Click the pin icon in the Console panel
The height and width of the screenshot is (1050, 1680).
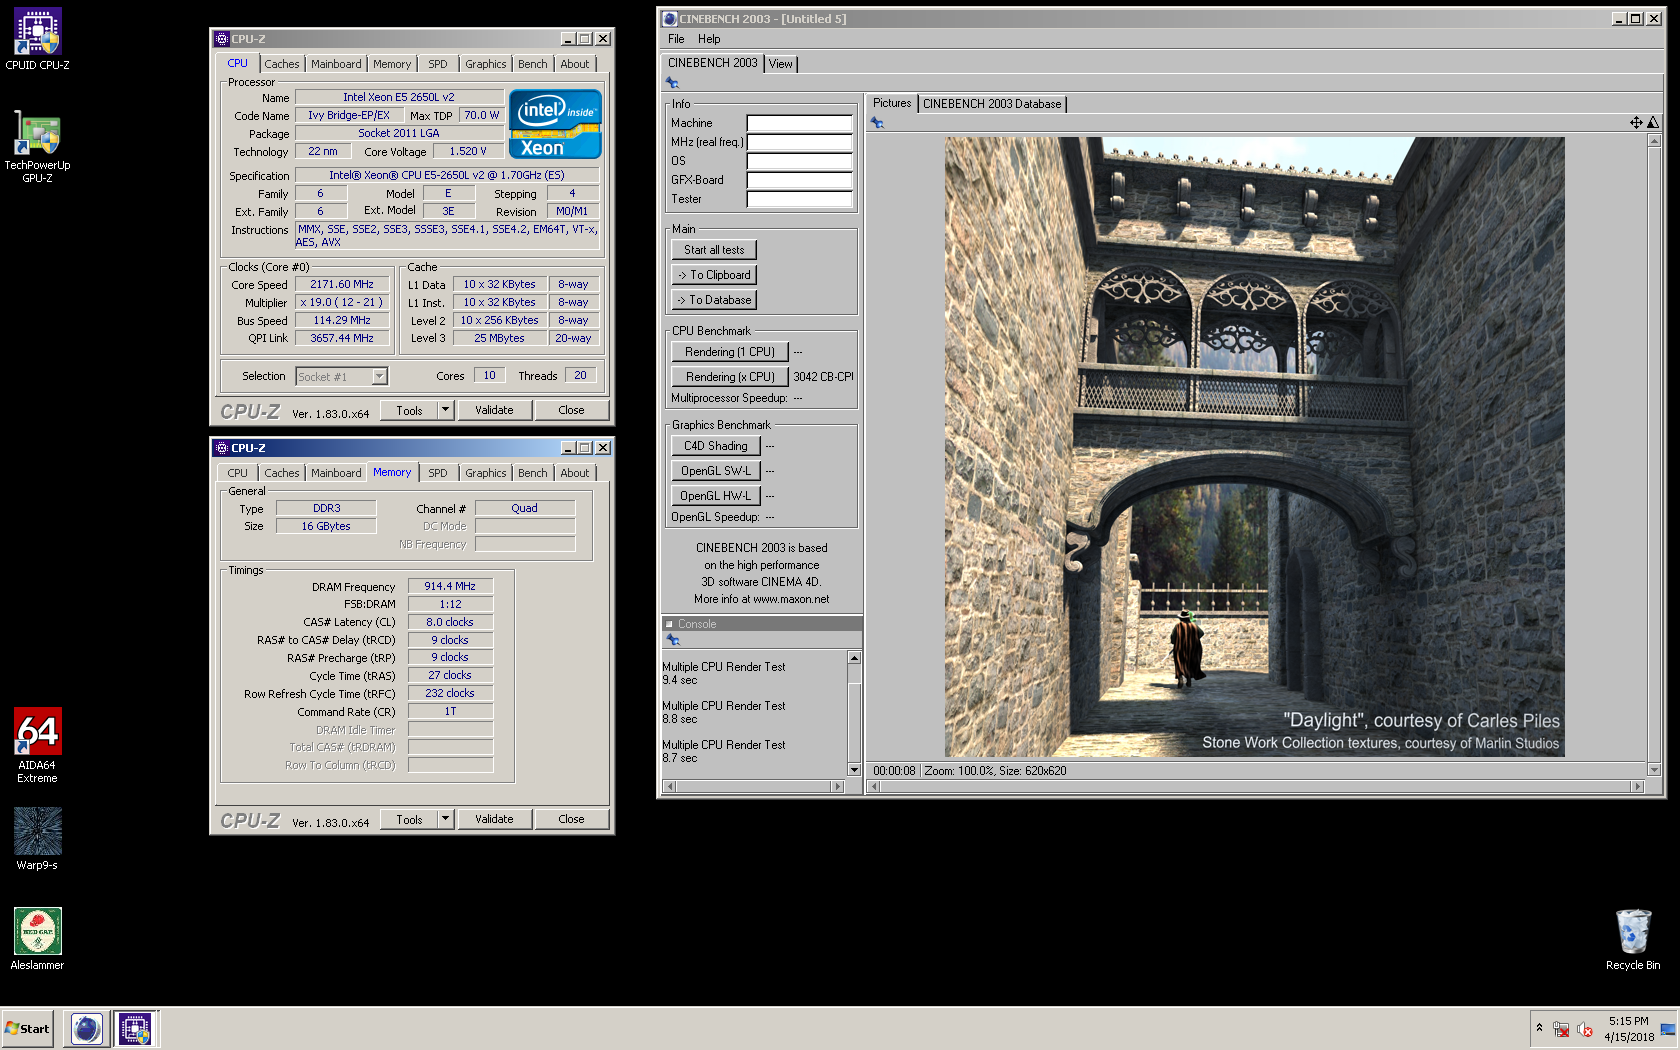673,640
